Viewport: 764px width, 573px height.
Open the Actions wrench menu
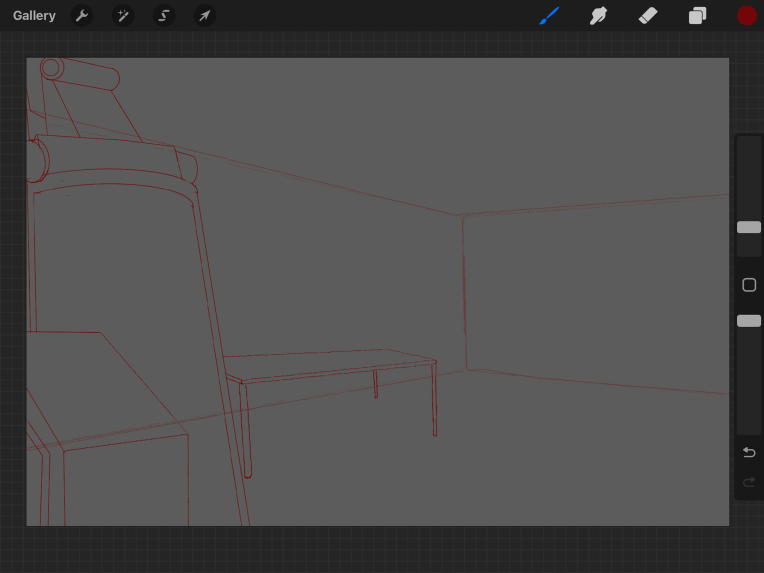point(82,16)
